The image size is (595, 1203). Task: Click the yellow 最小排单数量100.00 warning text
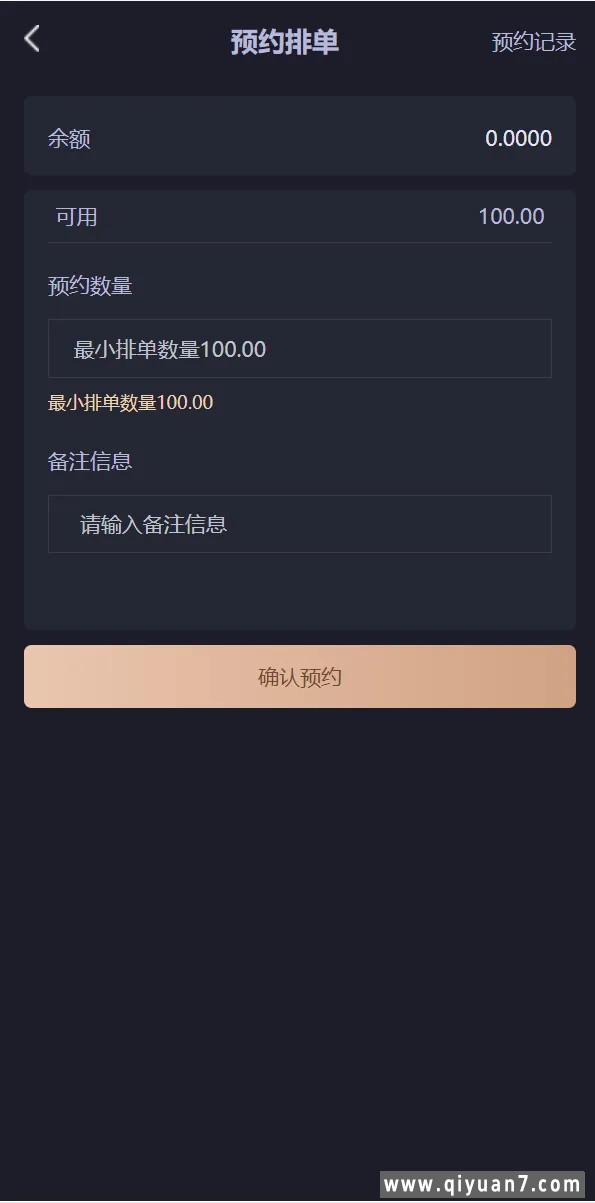[x=129, y=402]
